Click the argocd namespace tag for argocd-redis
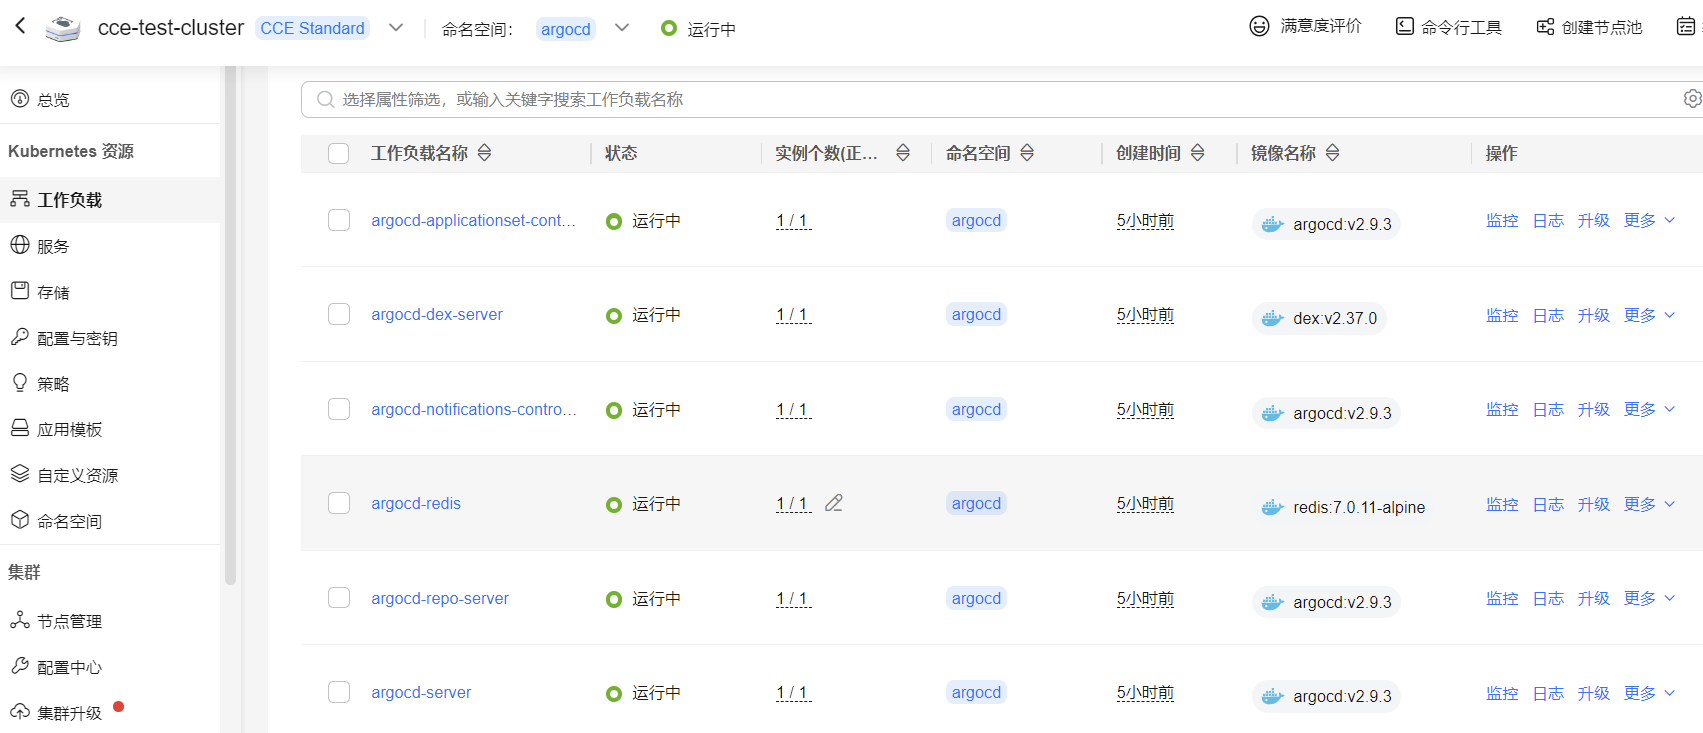Viewport: 1703px width, 733px height. [x=976, y=503]
